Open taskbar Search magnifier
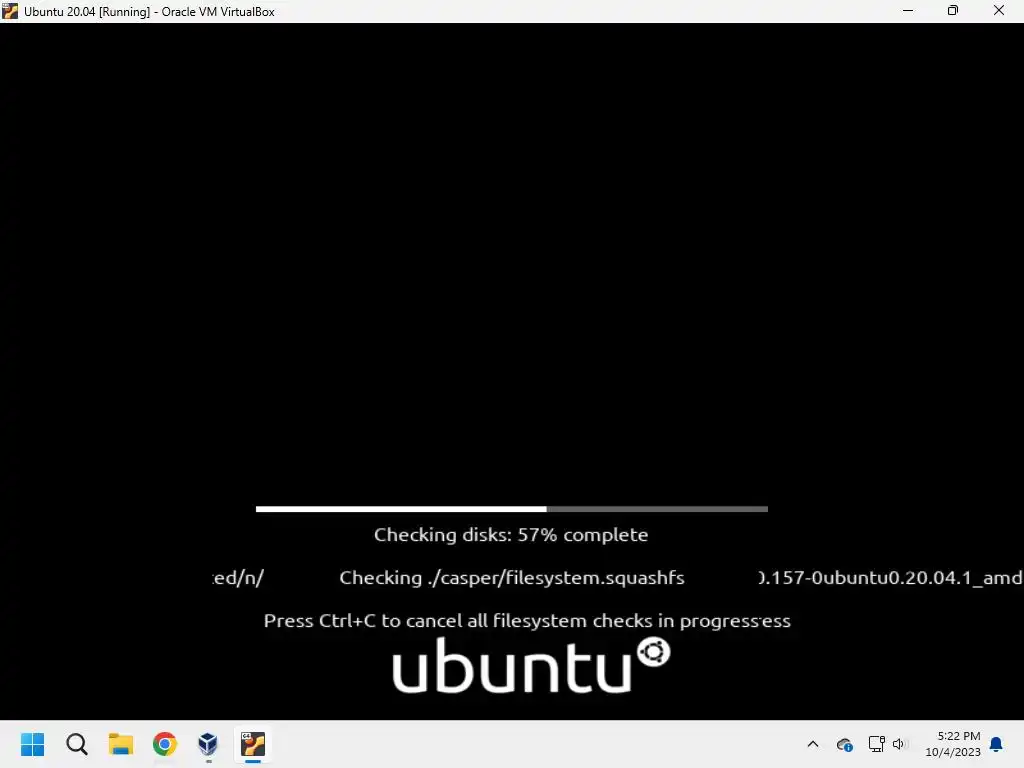This screenshot has height=768, width=1024. click(x=76, y=744)
